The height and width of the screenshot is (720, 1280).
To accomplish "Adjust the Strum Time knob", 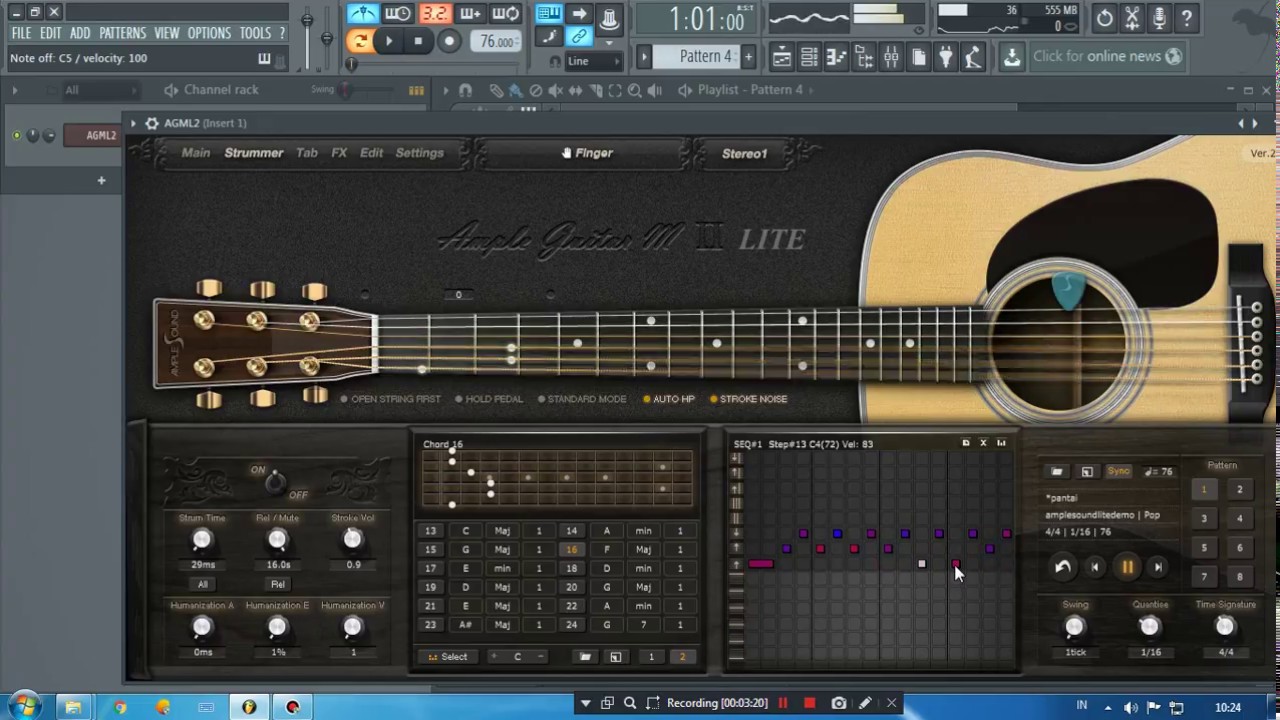I will tap(202, 541).
